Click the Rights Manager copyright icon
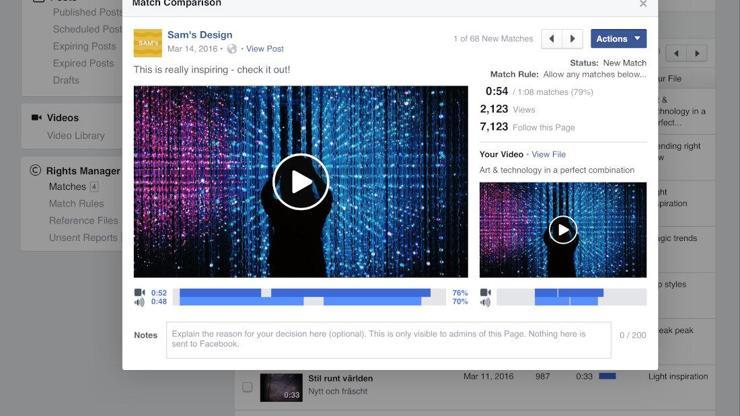The width and height of the screenshot is (740, 416). coord(35,171)
